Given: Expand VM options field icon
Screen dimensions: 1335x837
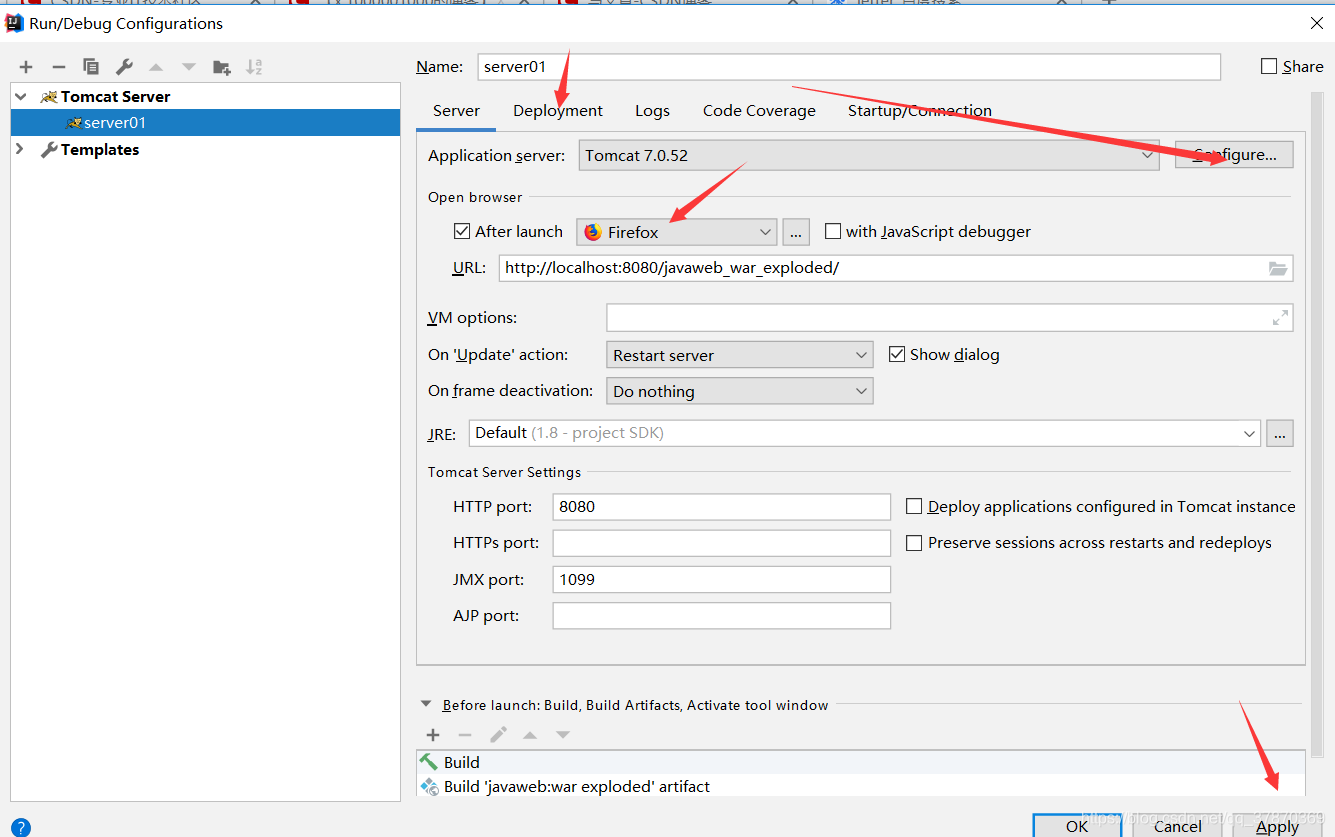Looking at the screenshot, I should (x=1280, y=318).
